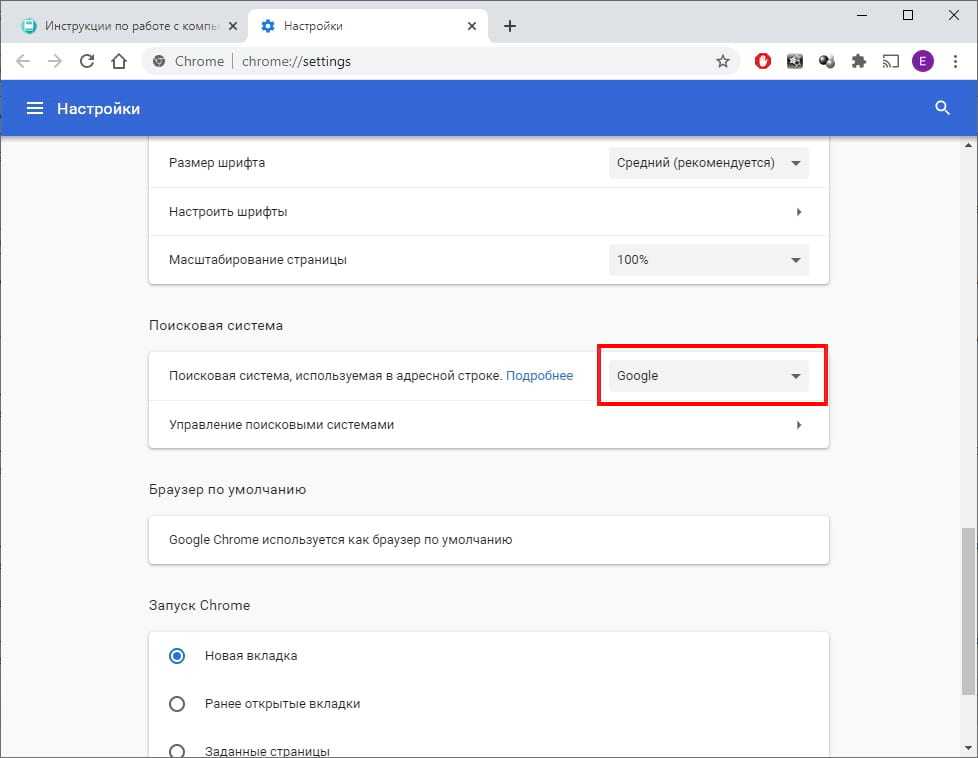Open the purple E profile avatar
The width and height of the screenshot is (978, 758).
(x=922, y=61)
